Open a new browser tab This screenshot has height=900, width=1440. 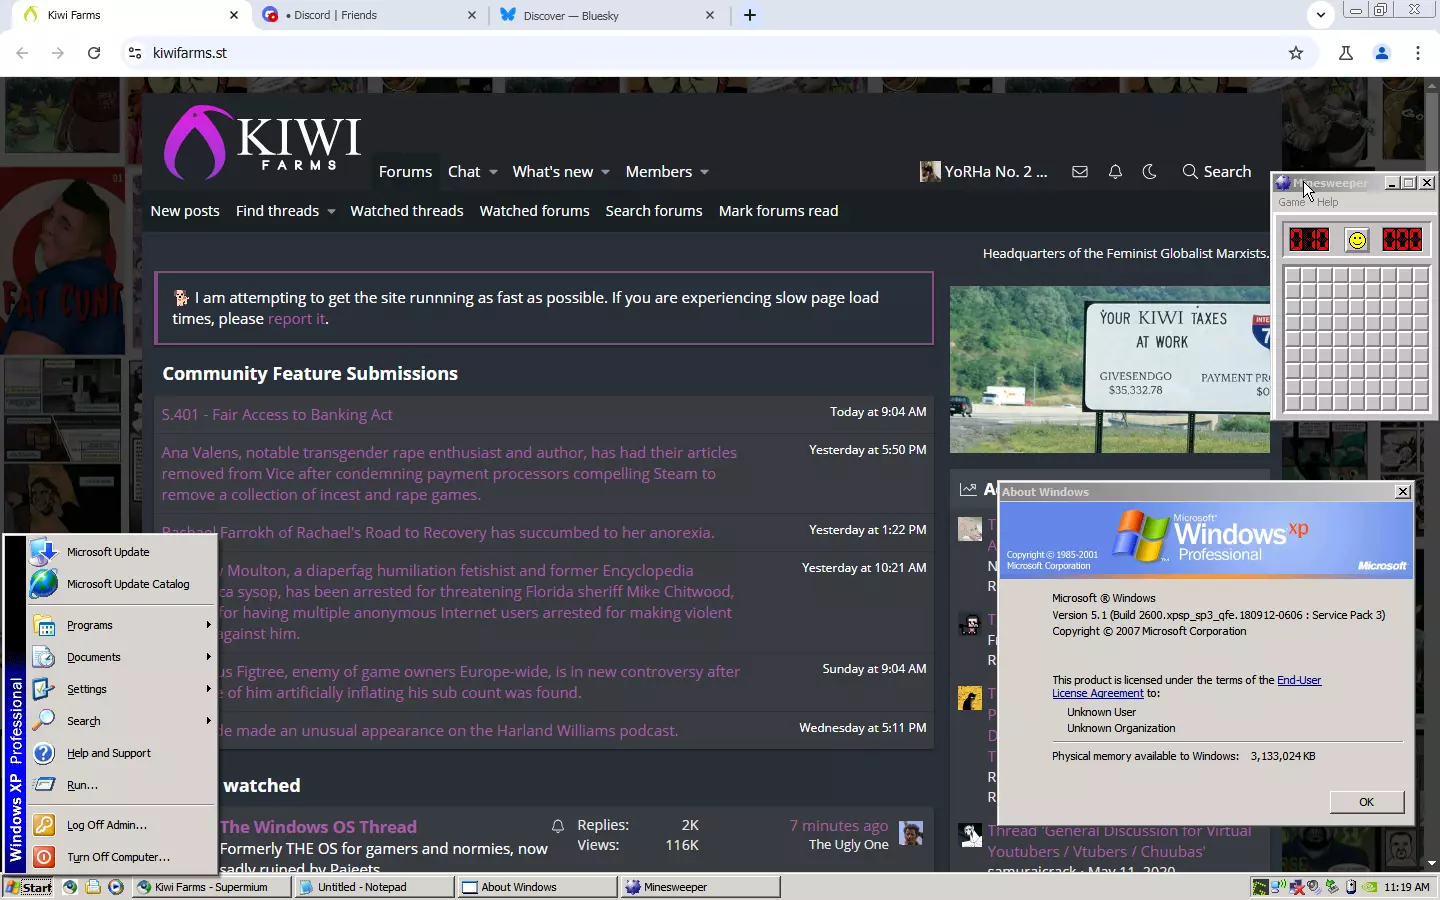pyautogui.click(x=750, y=15)
